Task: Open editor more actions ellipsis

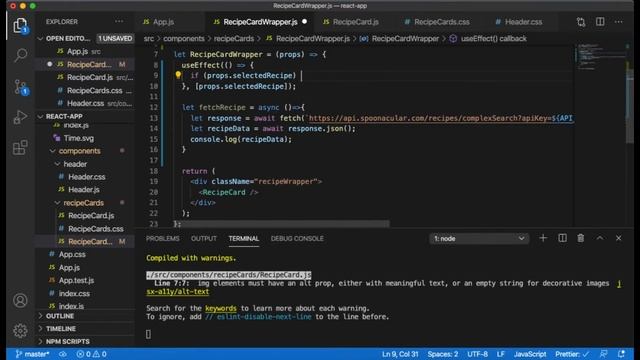Action: pos(619,22)
